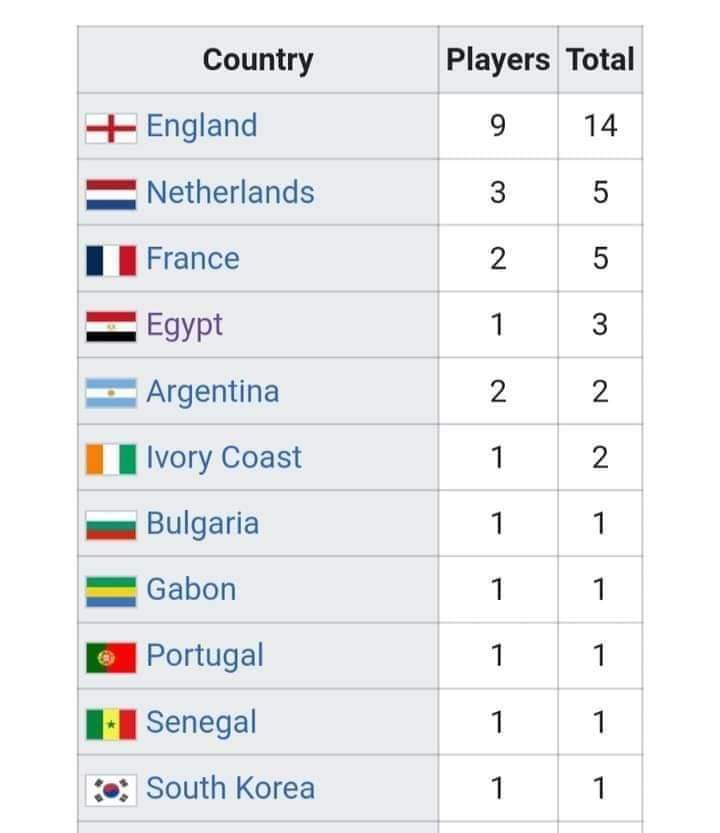This screenshot has width=720, height=833.
Task: Click the Senegal flag icon
Action: point(111,724)
